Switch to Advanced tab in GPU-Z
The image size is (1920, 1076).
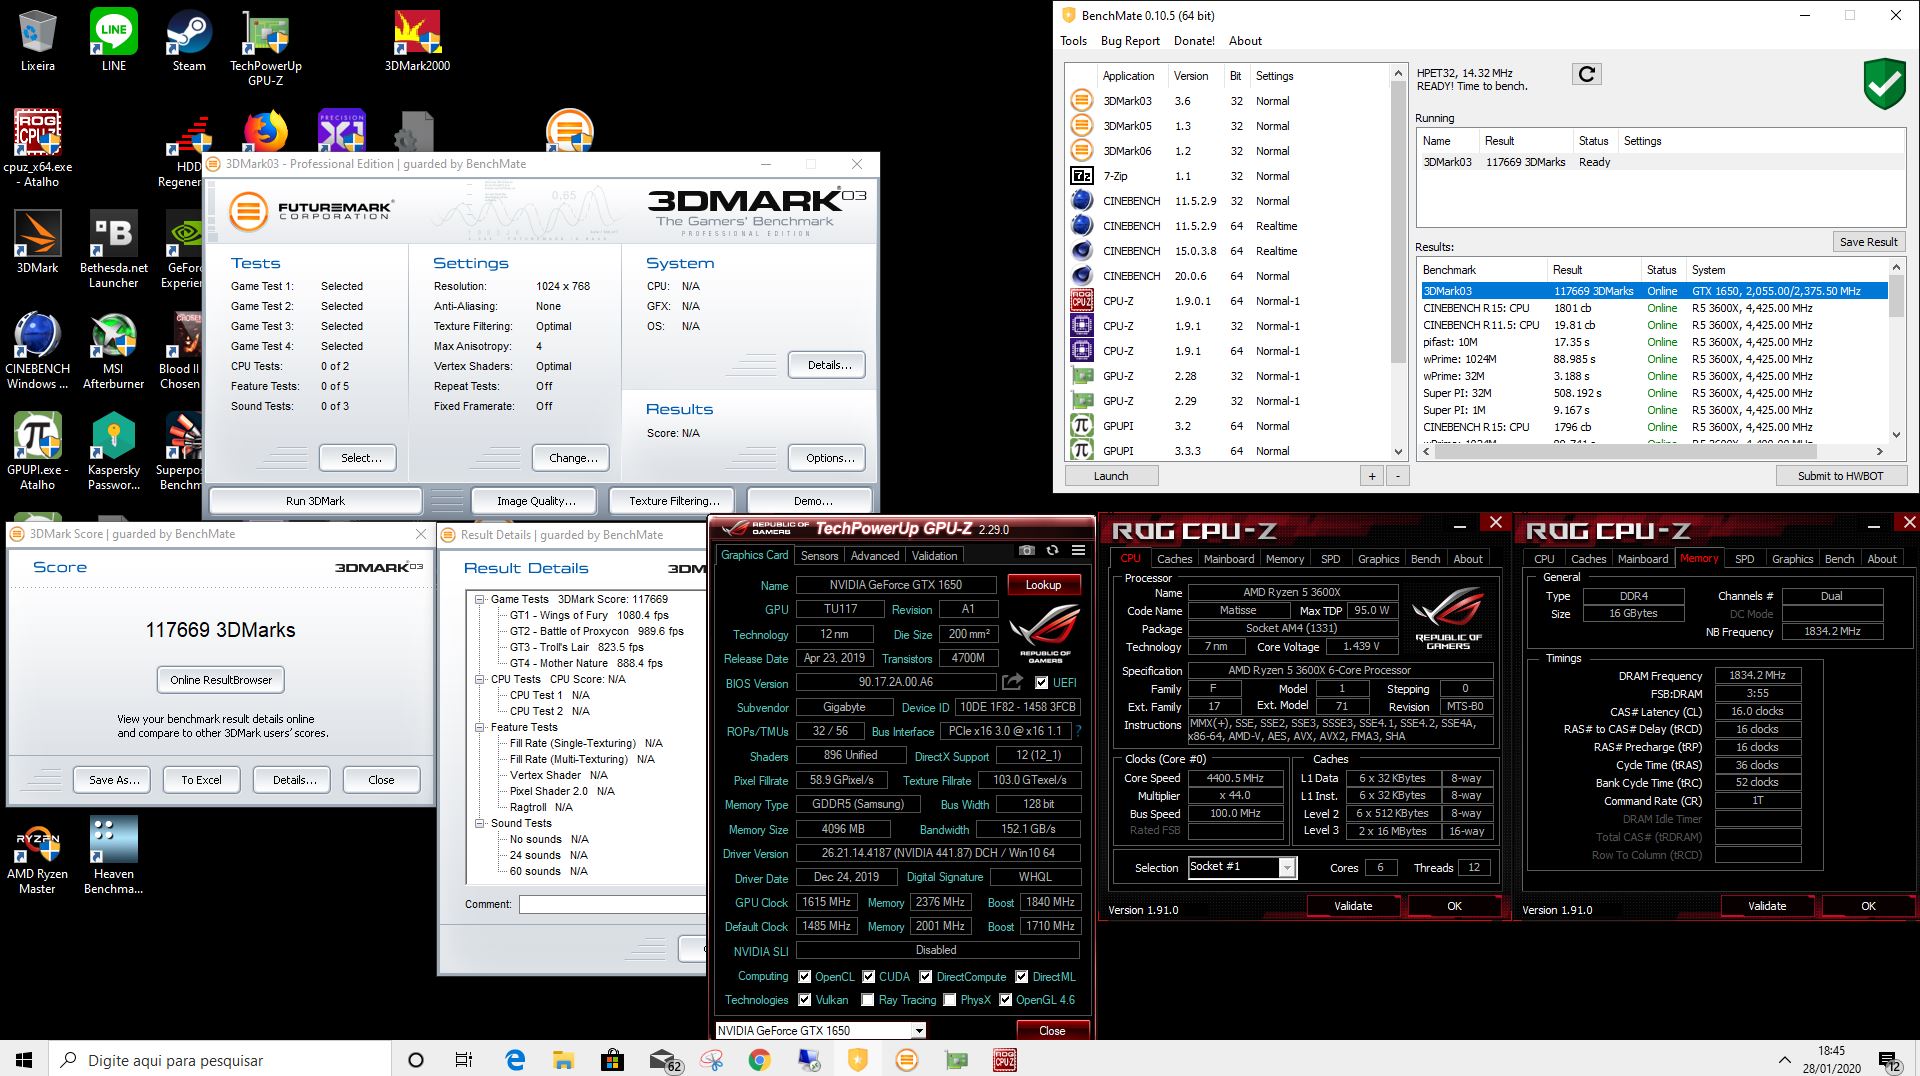click(875, 556)
